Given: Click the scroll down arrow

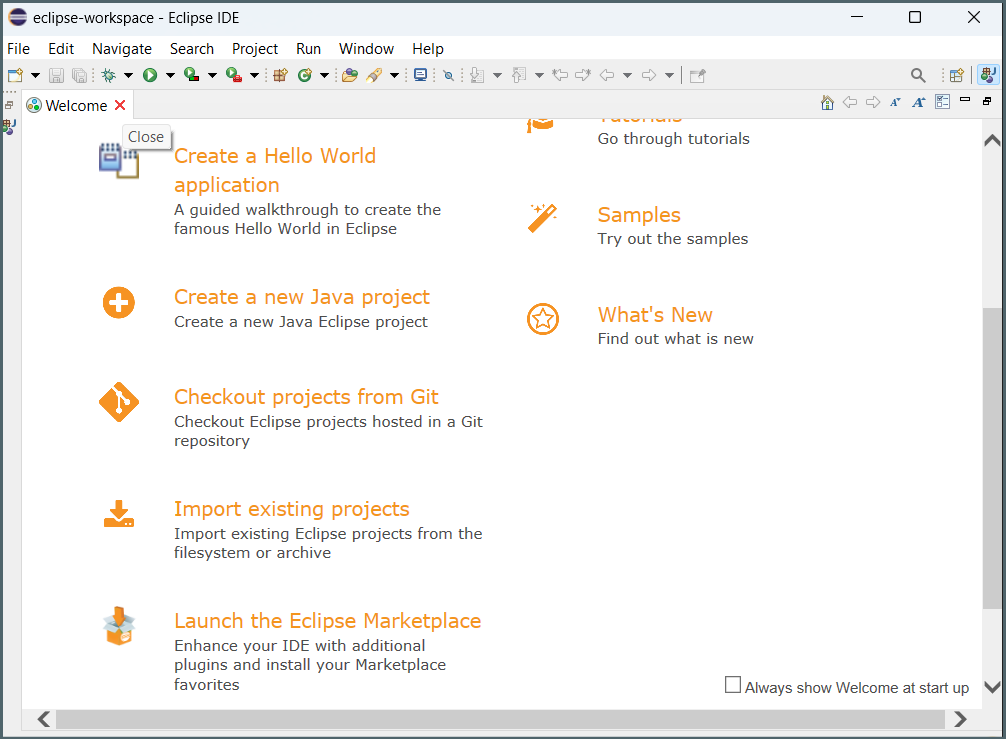Looking at the screenshot, I should (992, 687).
